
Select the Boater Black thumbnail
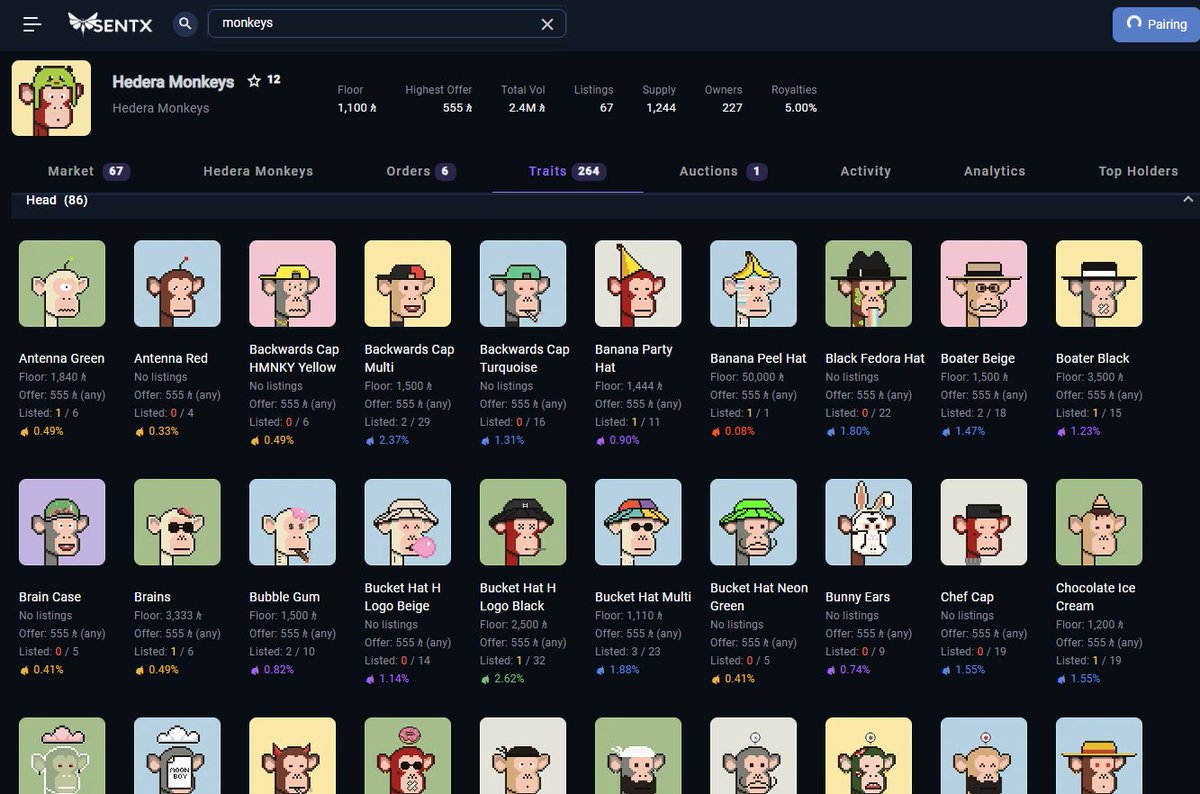point(1099,283)
